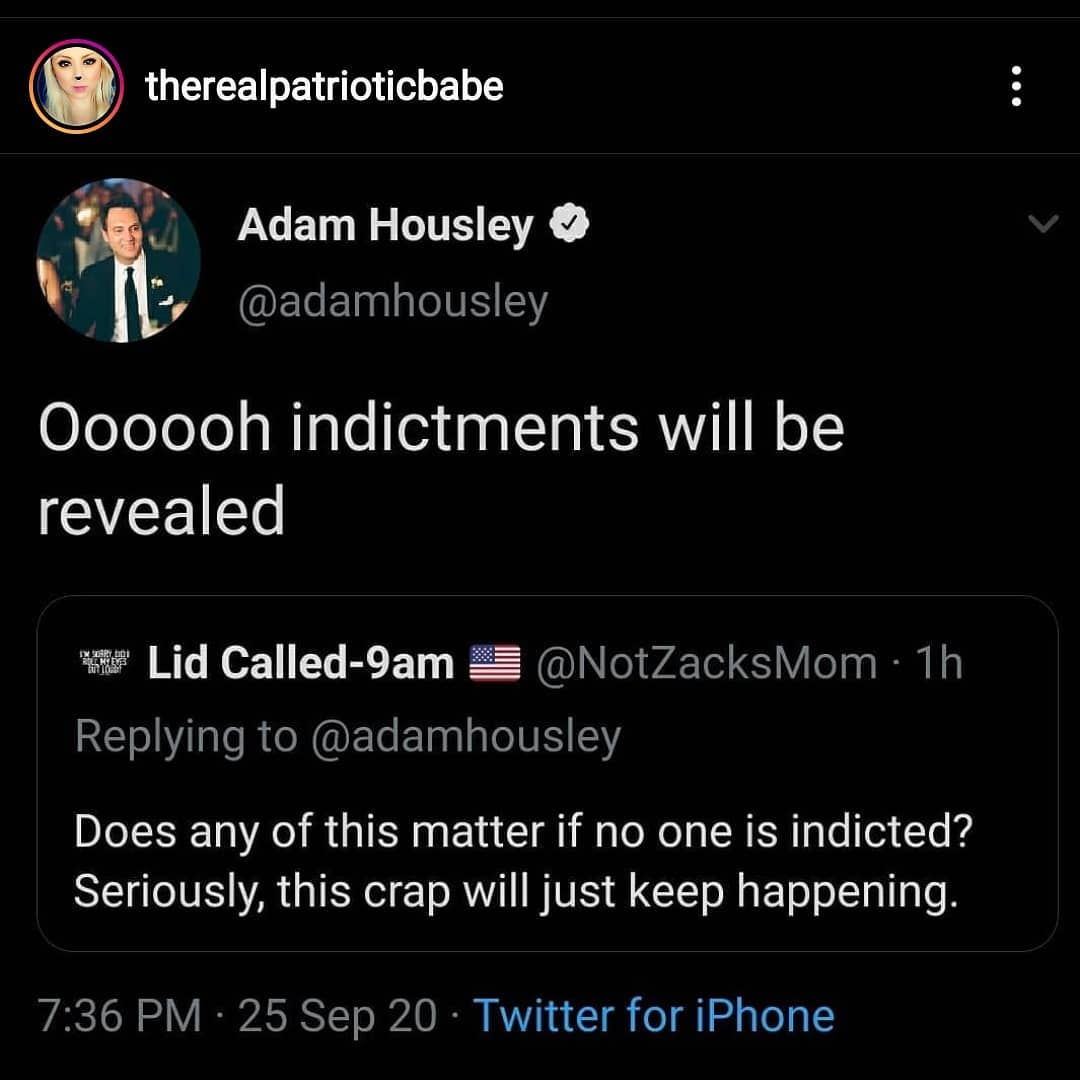This screenshot has width=1080, height=1080.
Task: Expand the tweet chevron dropdown
Action: [1043, 226]
